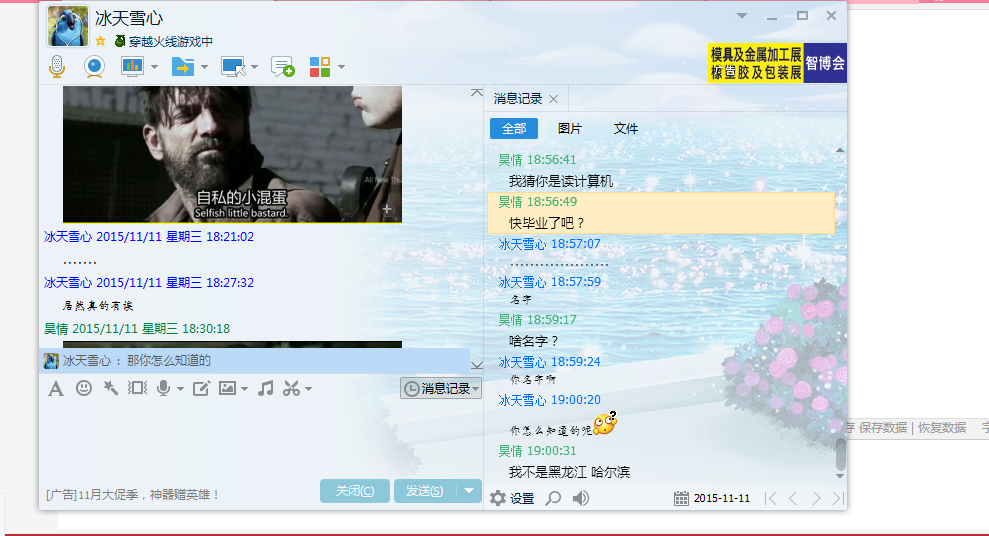Switch to the 图片 tab

tap(570, 129)
